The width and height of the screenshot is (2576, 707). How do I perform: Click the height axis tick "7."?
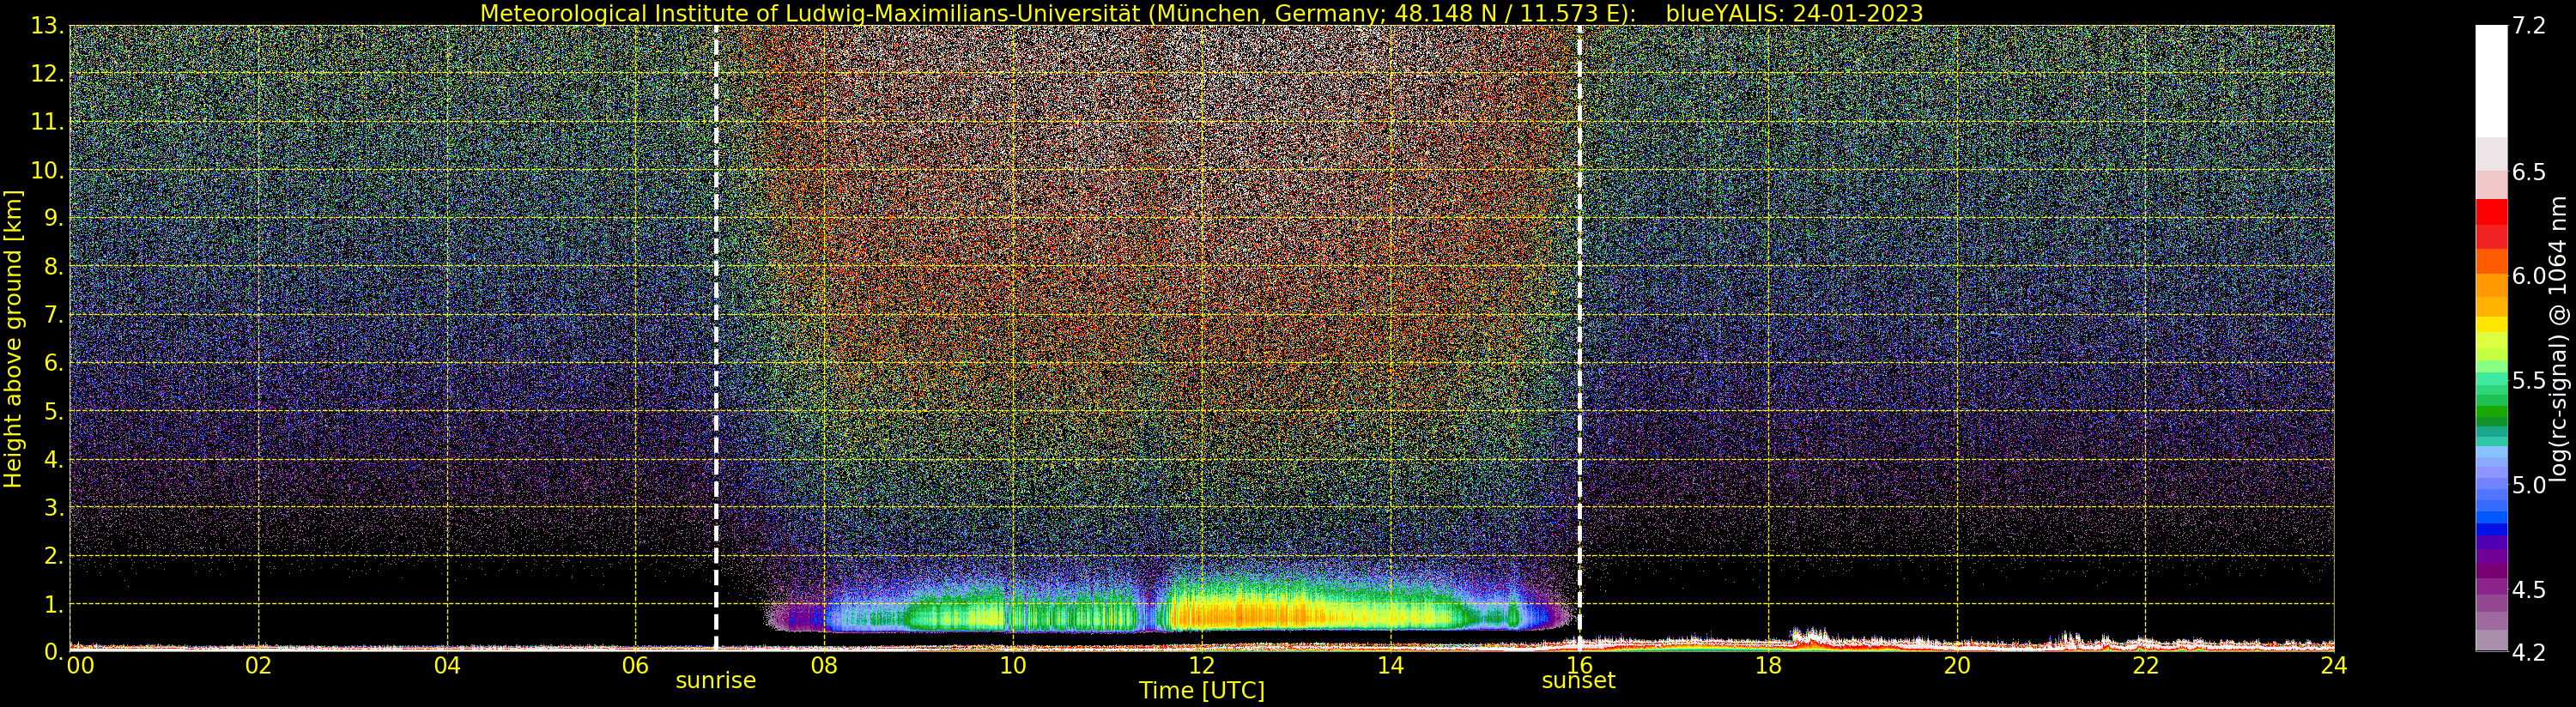(53, 316)
